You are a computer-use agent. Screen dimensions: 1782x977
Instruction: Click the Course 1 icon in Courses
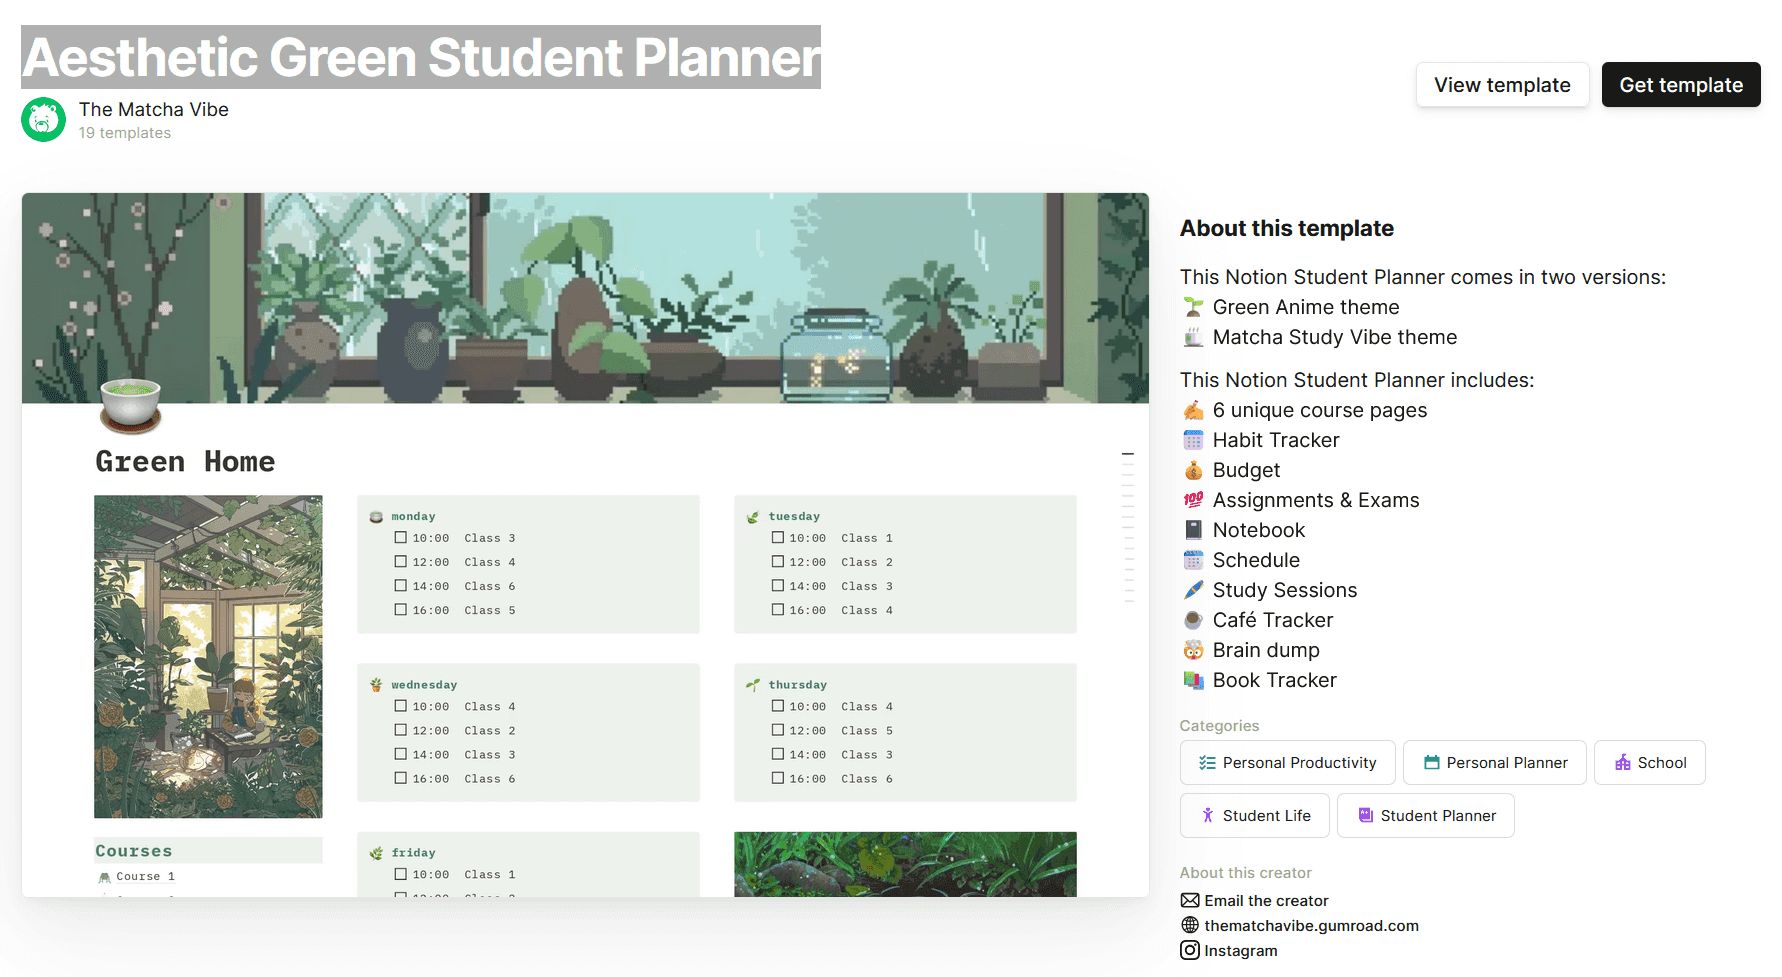[105, 877]
